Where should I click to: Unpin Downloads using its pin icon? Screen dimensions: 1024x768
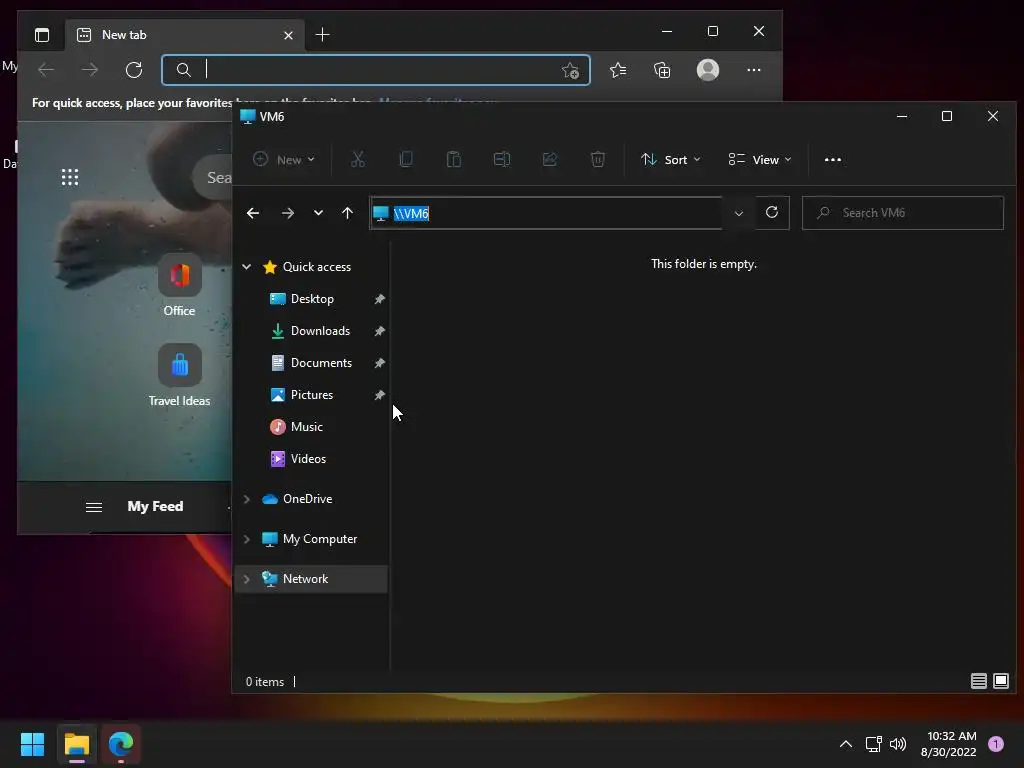click(379, 331)
